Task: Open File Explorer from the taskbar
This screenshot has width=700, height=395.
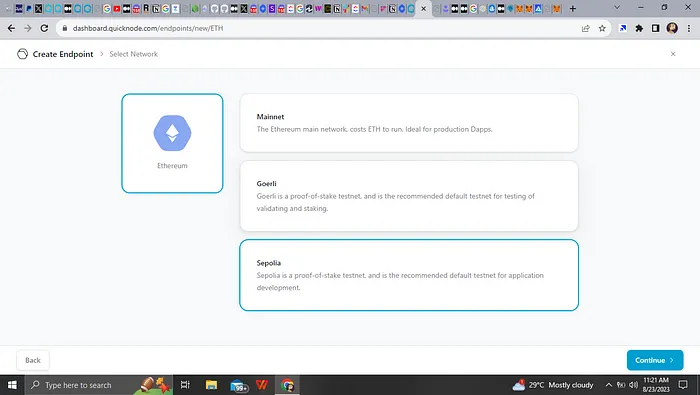Action: [211, 385]
